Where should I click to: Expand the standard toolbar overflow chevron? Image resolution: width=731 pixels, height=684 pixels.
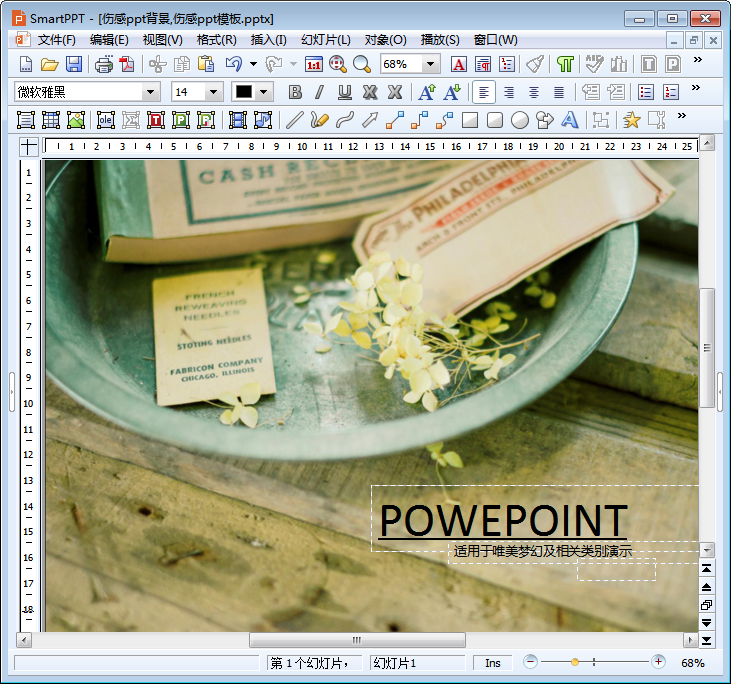(697, 59)
